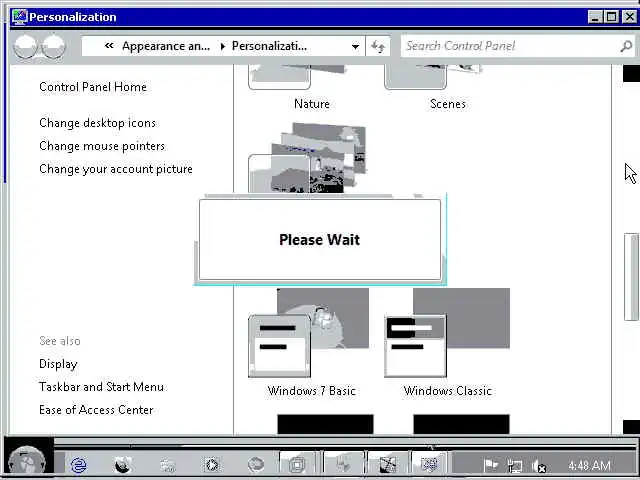Maximize the Personalization window
The width and height of the screenshot is (640, 480).
612,17
